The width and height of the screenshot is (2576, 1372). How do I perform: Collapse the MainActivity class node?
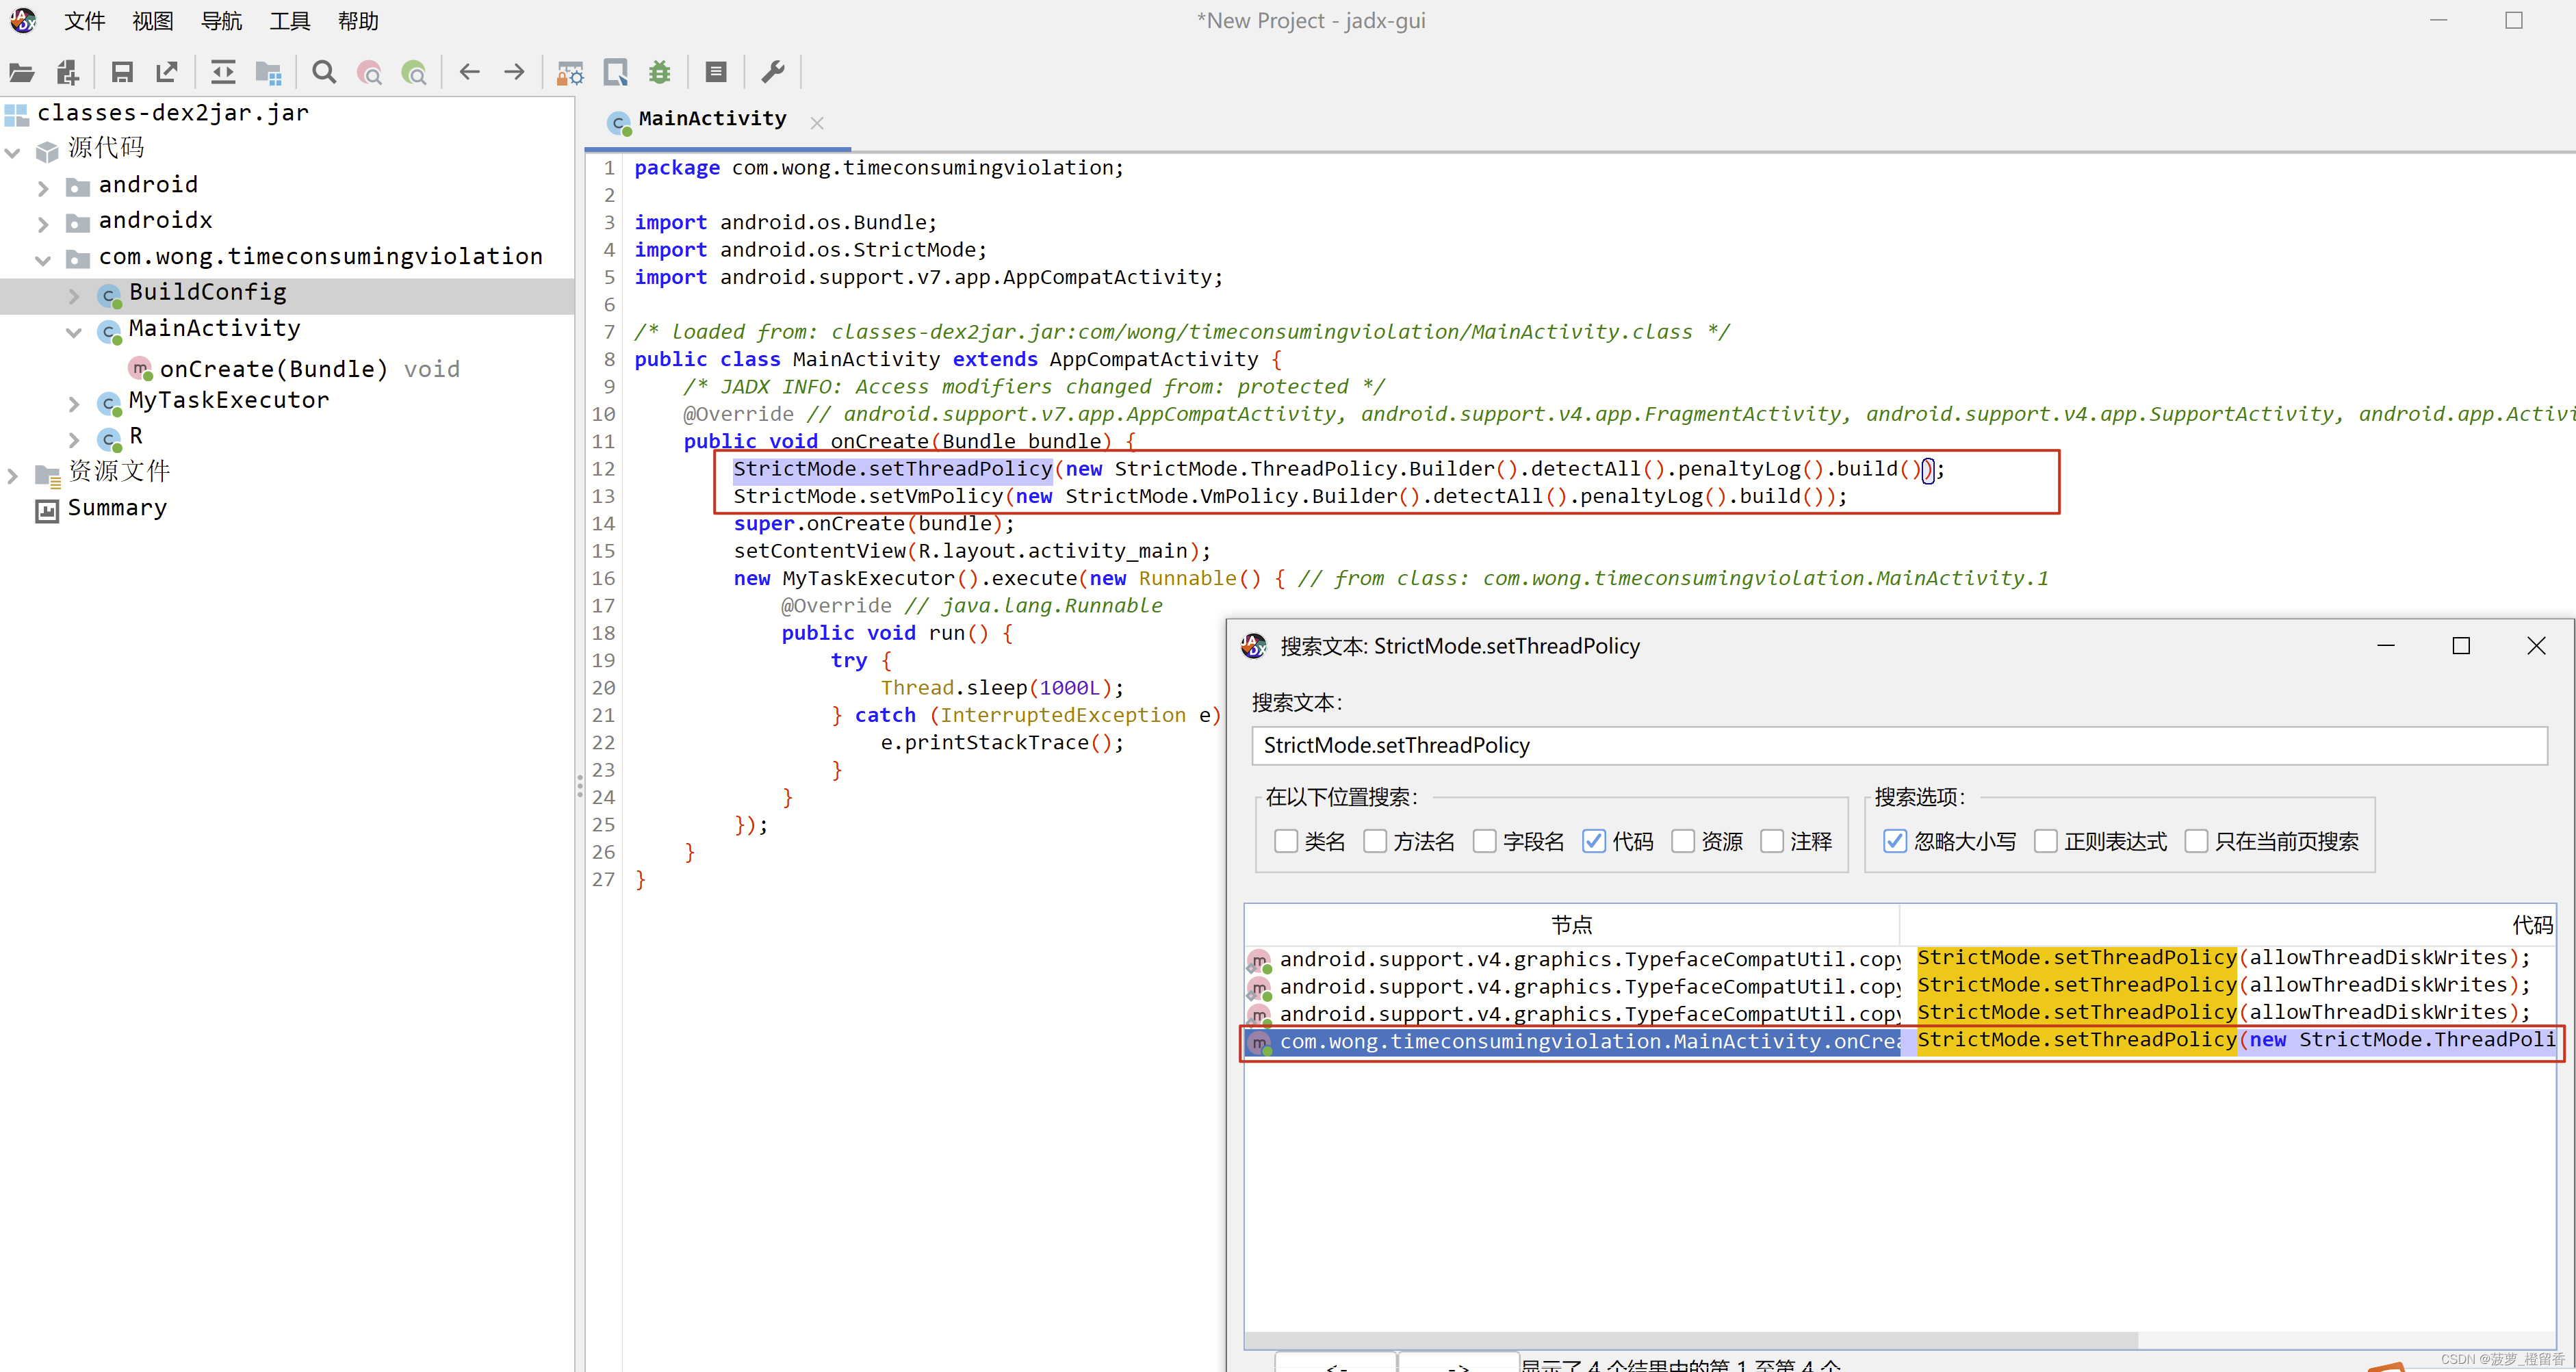(74, 332)
